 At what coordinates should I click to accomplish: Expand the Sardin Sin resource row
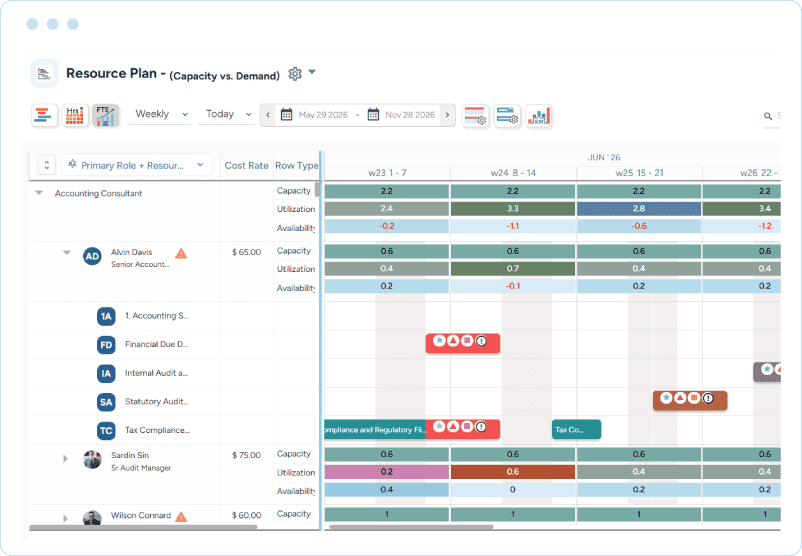(x=65, y=458)
